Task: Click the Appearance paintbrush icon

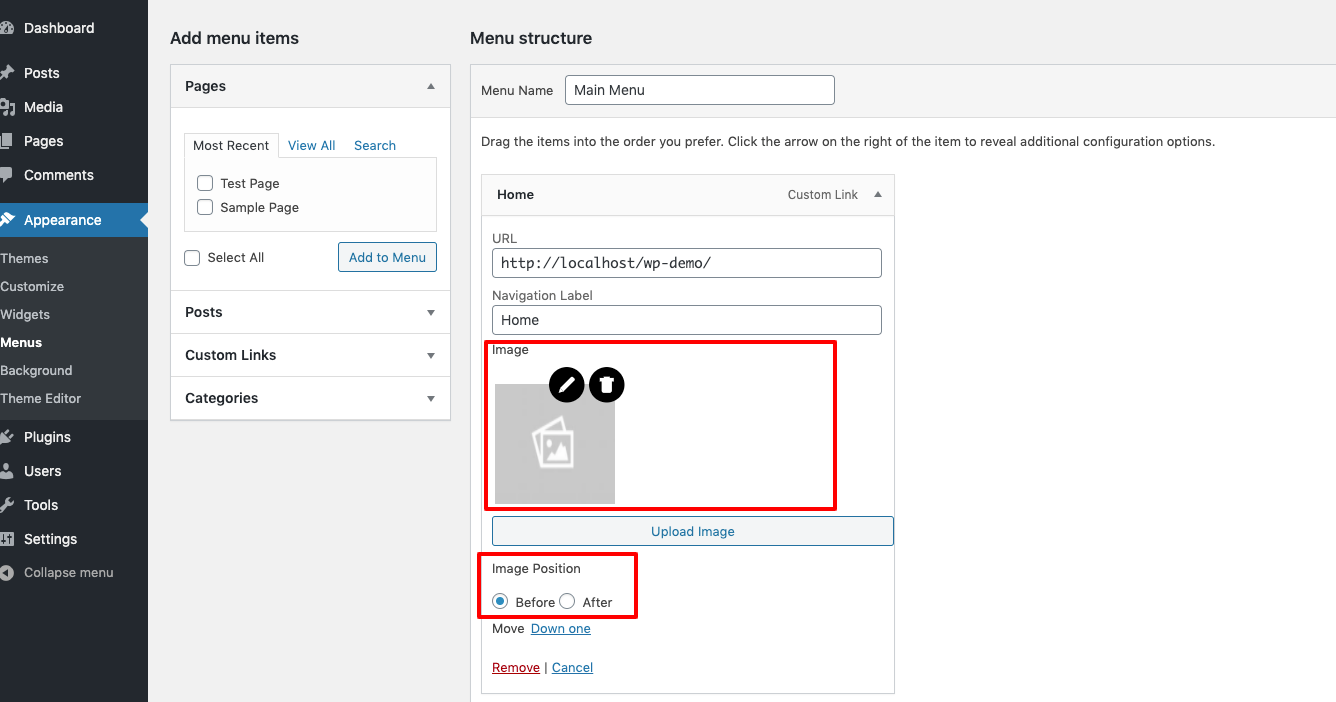Action: coord(6,220)
